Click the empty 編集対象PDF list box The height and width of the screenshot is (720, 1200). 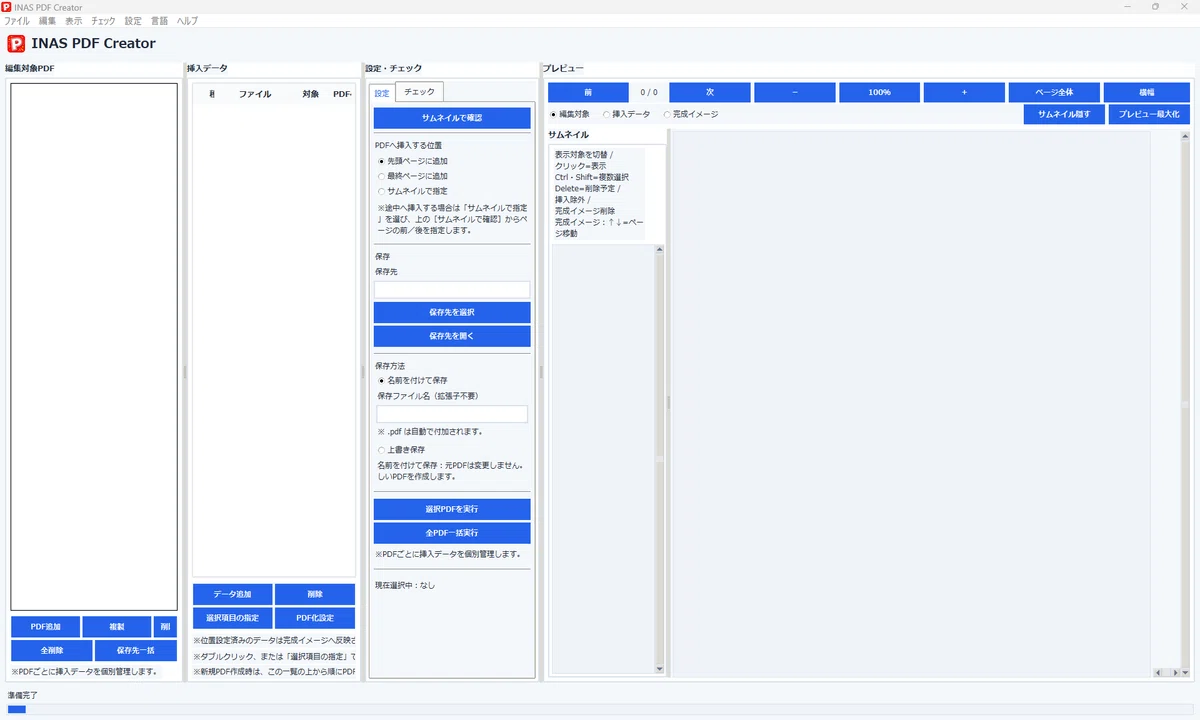coord(94,346)
